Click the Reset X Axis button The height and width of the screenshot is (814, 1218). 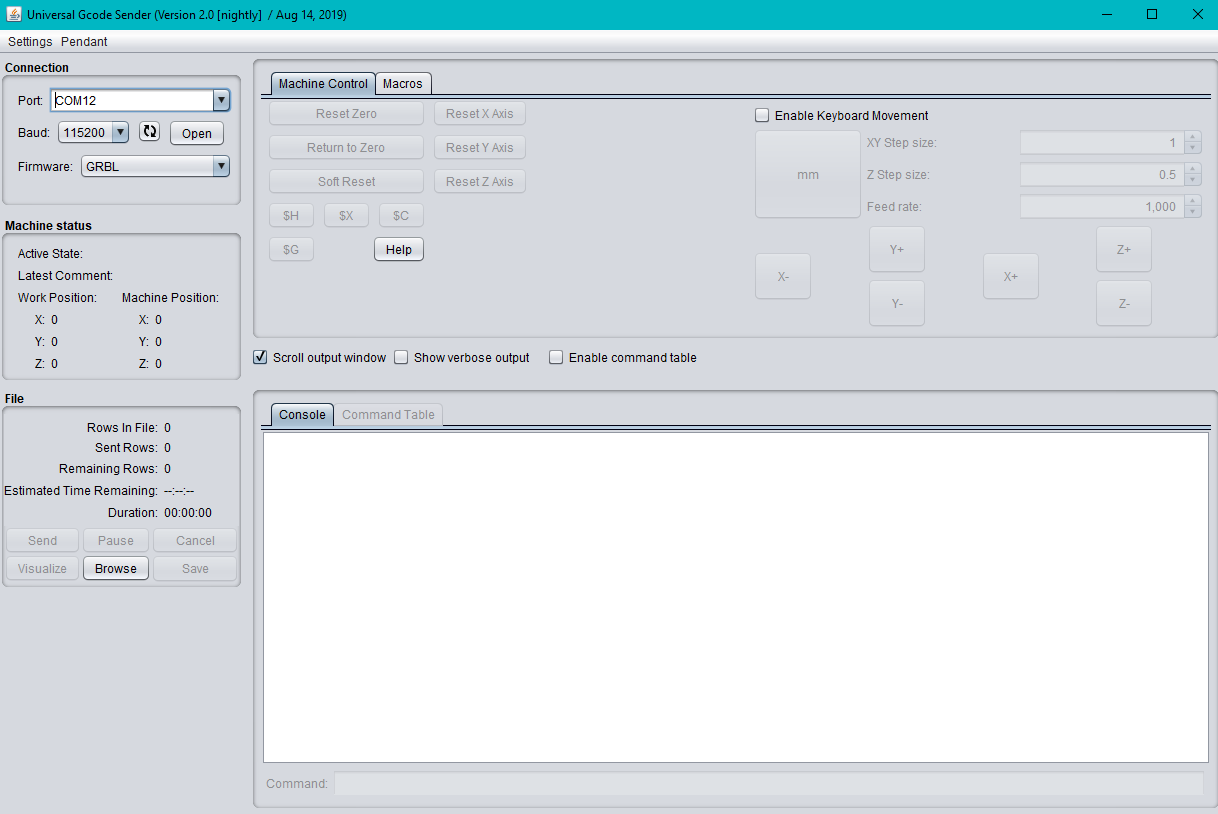pos(480,114)
